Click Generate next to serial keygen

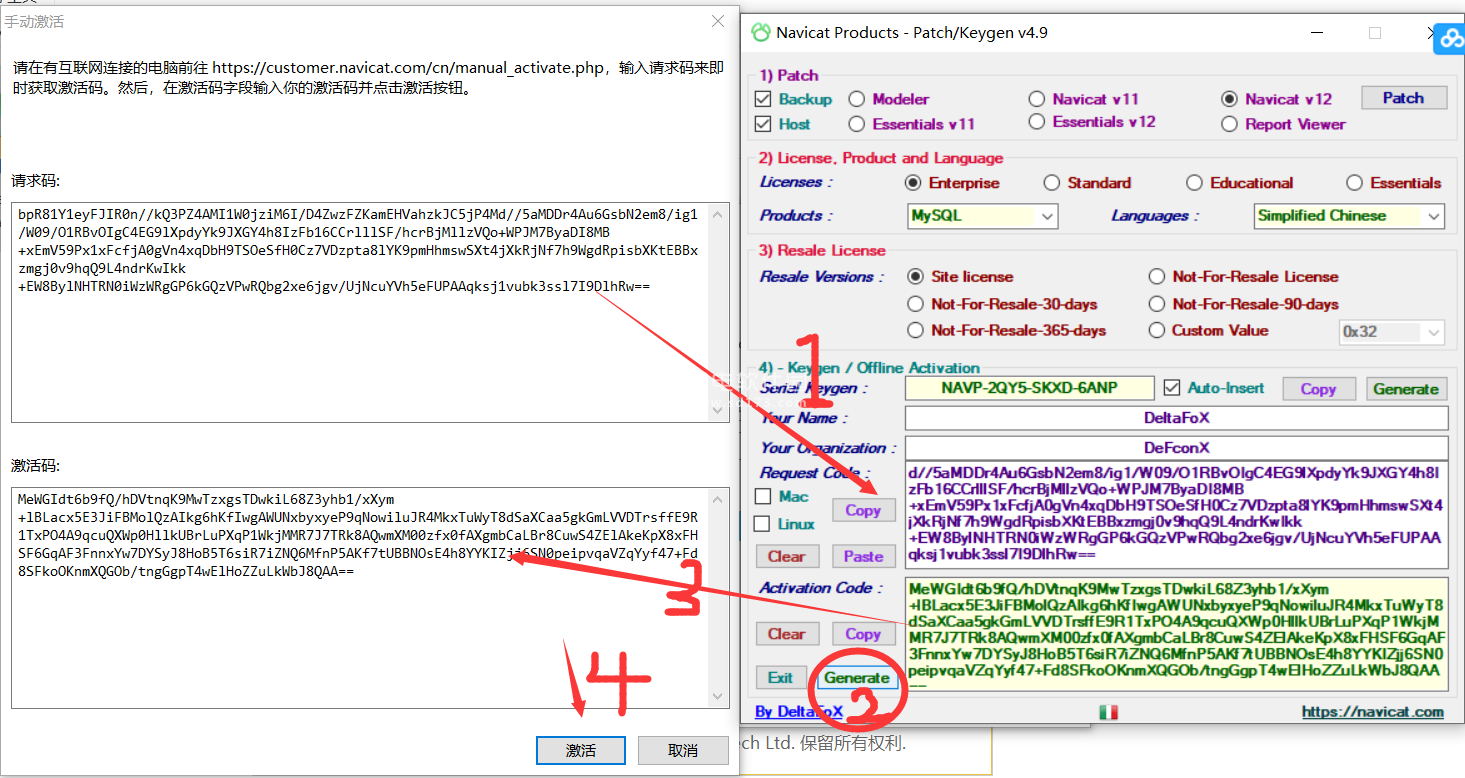coord(1405,389)
